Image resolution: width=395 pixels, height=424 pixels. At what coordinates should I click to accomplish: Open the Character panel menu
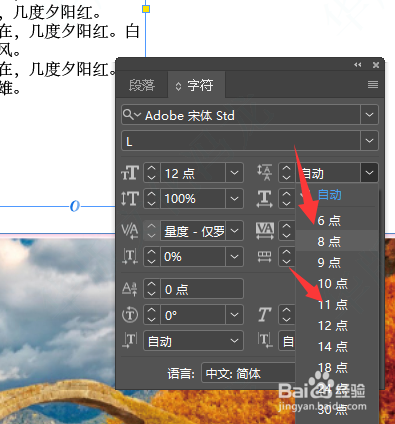coord(373,85)
